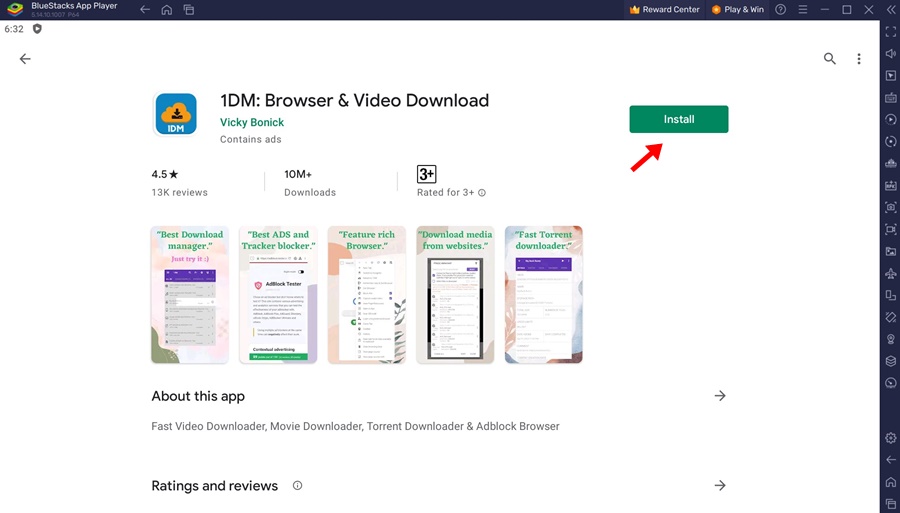
Task: Open BlueStacks settings gear in the sidebar
Action: pos(891,438)
